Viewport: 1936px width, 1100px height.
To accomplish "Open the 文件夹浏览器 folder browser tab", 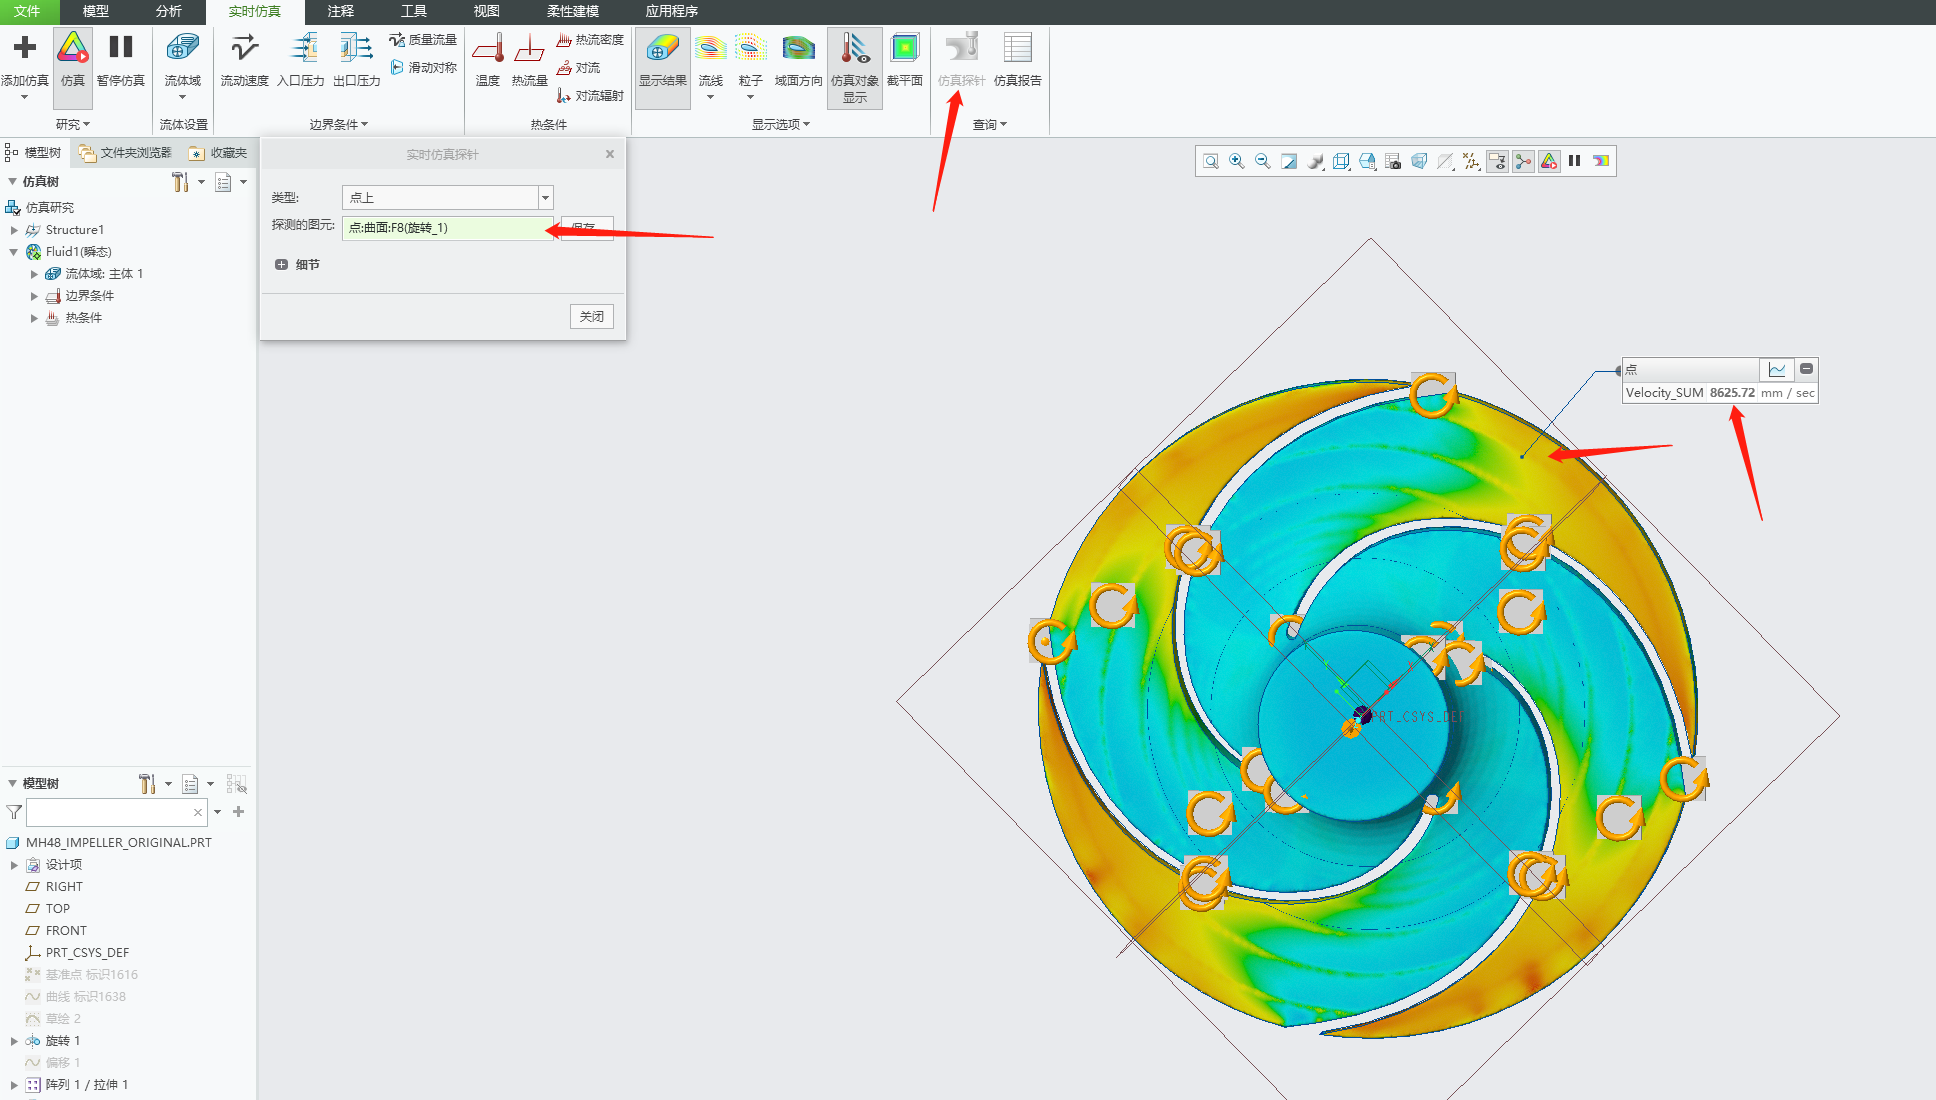I will tap(126, 153).
